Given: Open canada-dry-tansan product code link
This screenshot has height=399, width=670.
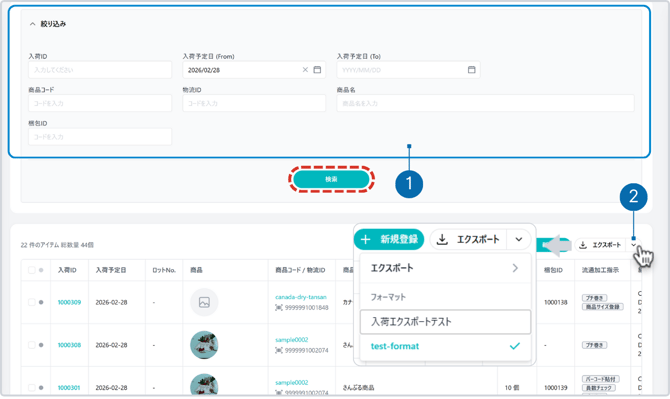Looking at the screenshot, I should tap(301, 297).
